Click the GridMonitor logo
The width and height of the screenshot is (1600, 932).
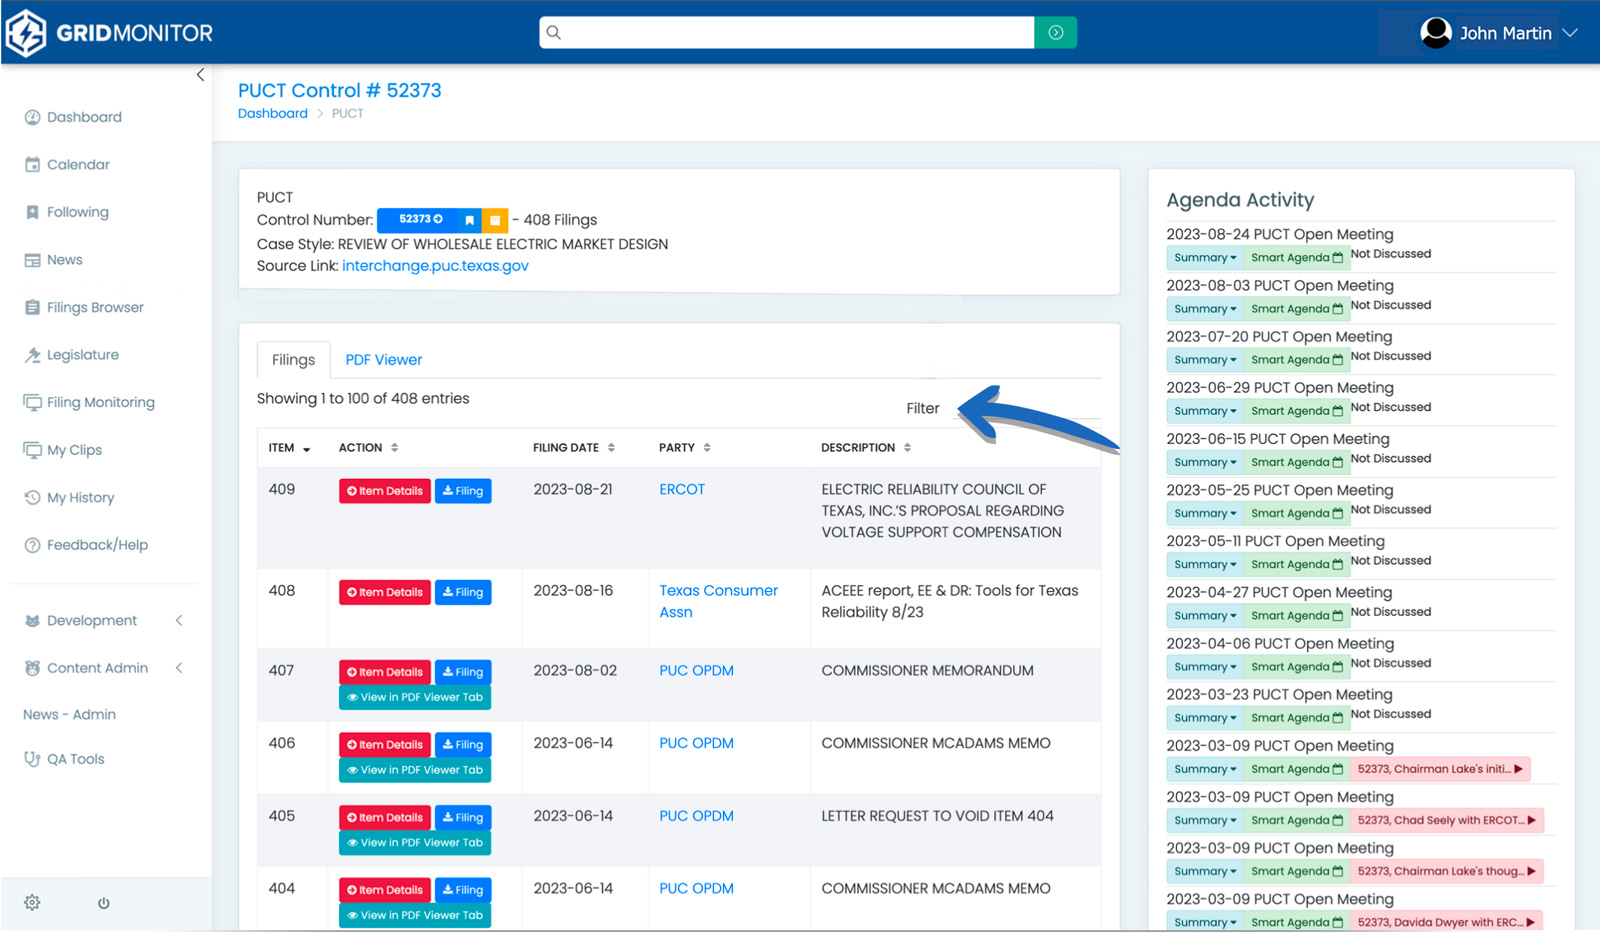point(110,33)
